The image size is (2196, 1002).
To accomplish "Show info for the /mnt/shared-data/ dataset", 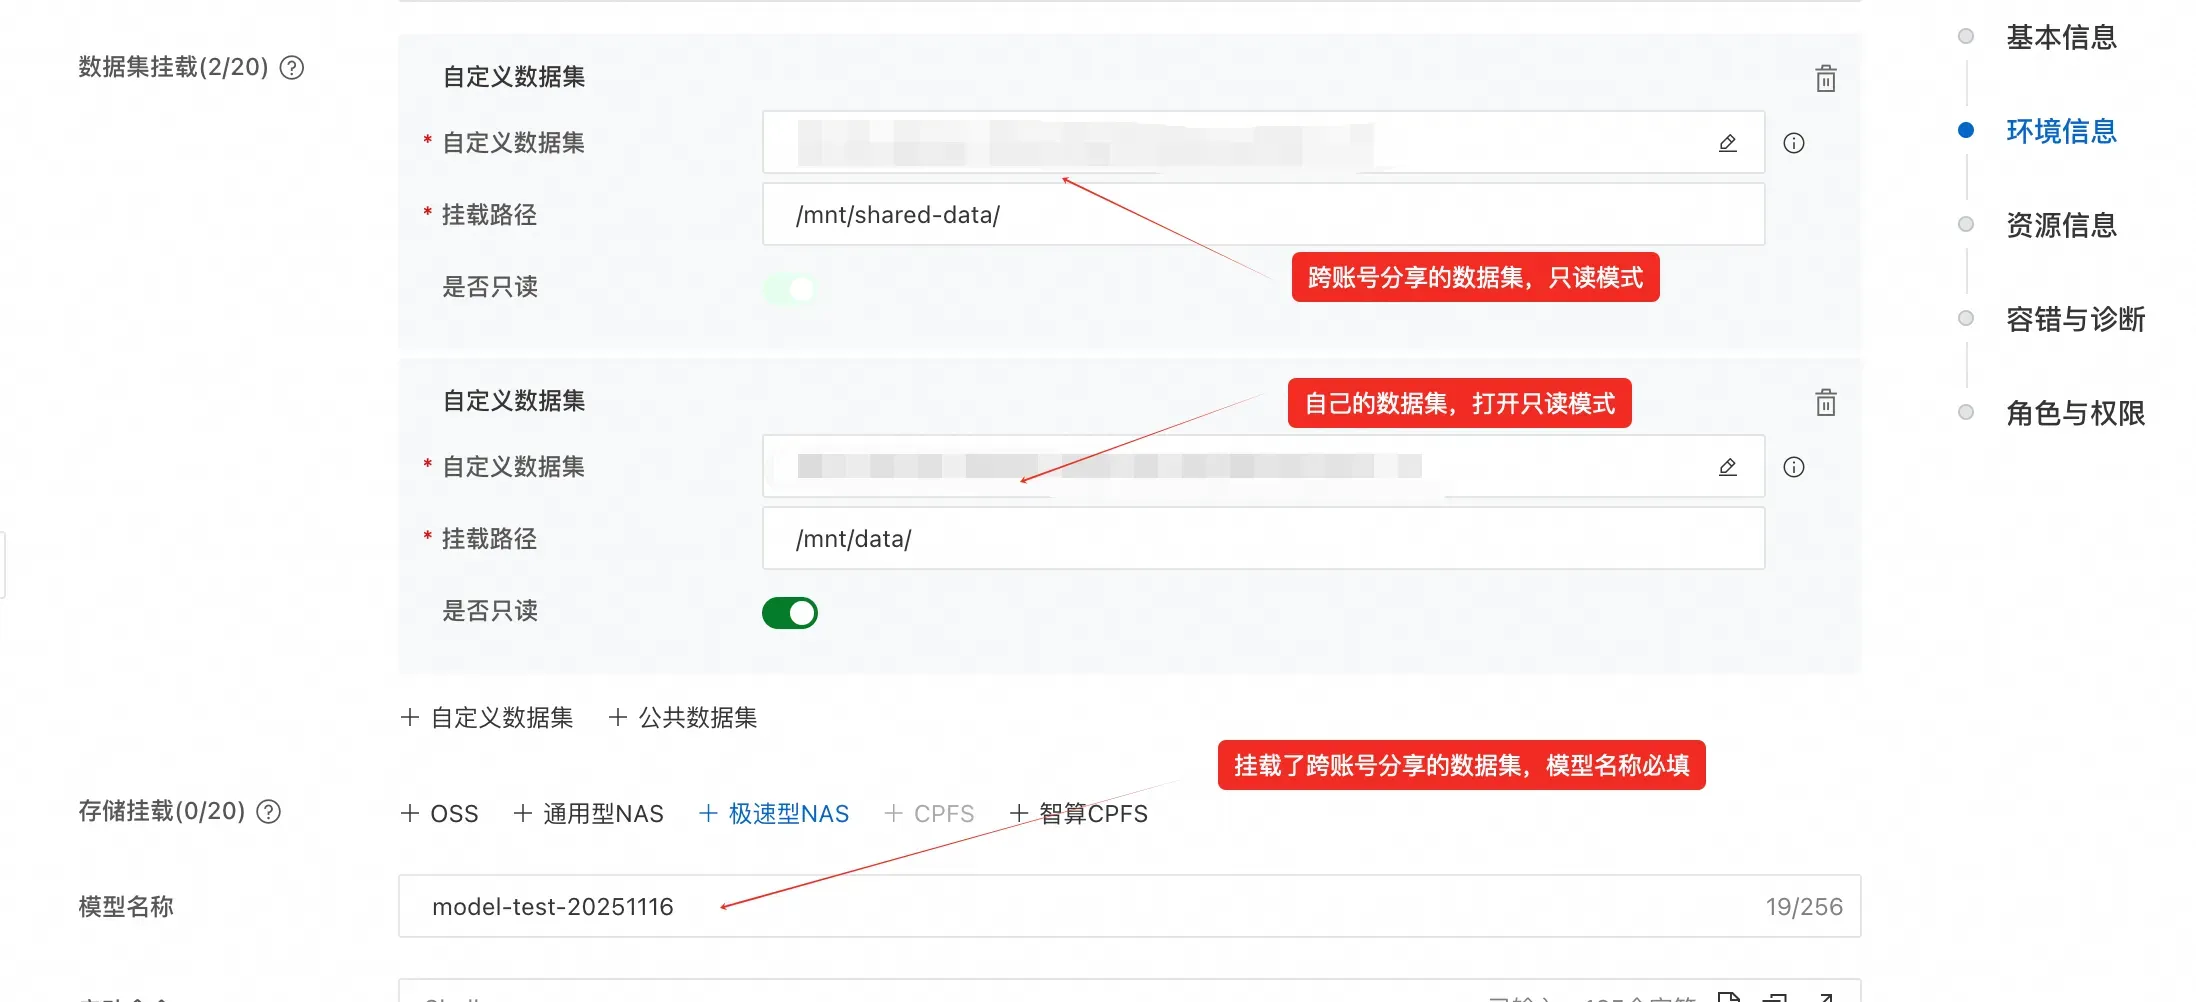I will [x=1794, y=143].
